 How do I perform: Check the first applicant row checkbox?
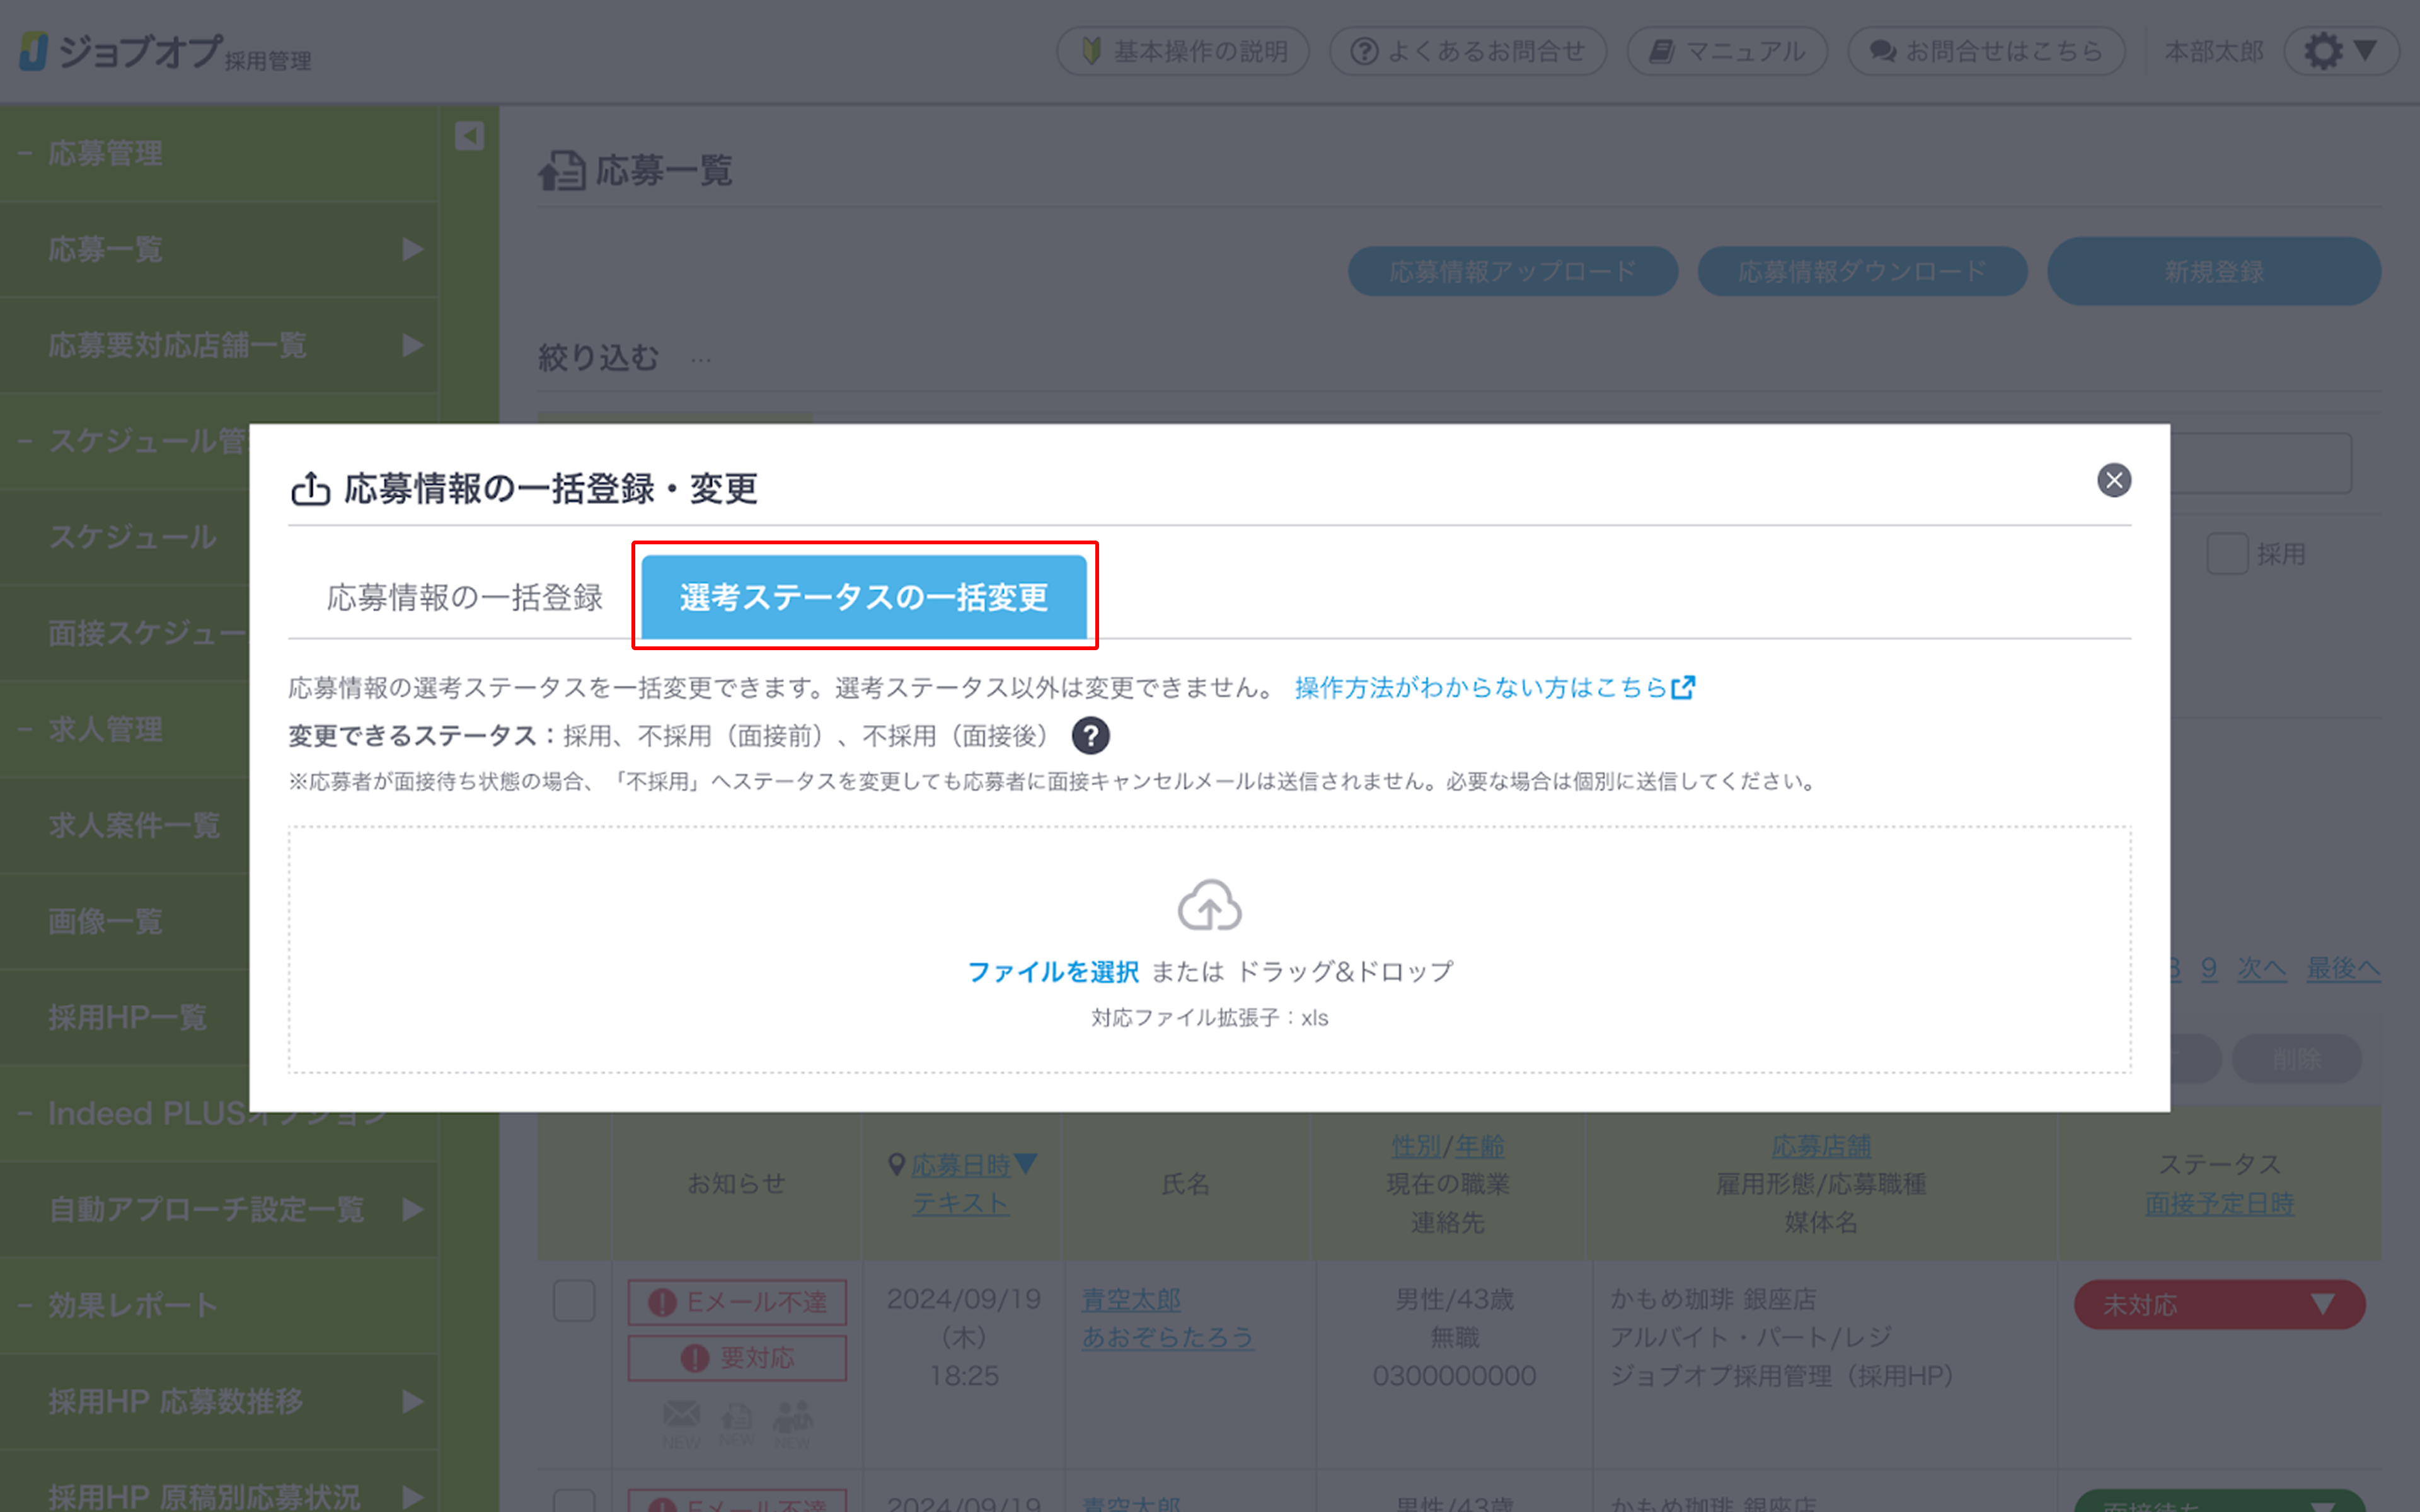(574, 1301)
